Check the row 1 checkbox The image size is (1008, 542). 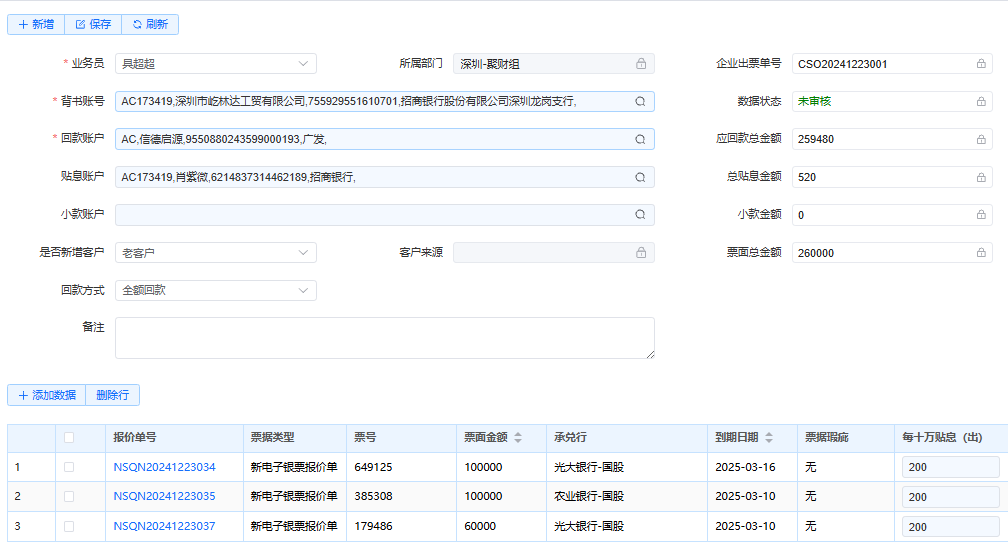[69, 467]
